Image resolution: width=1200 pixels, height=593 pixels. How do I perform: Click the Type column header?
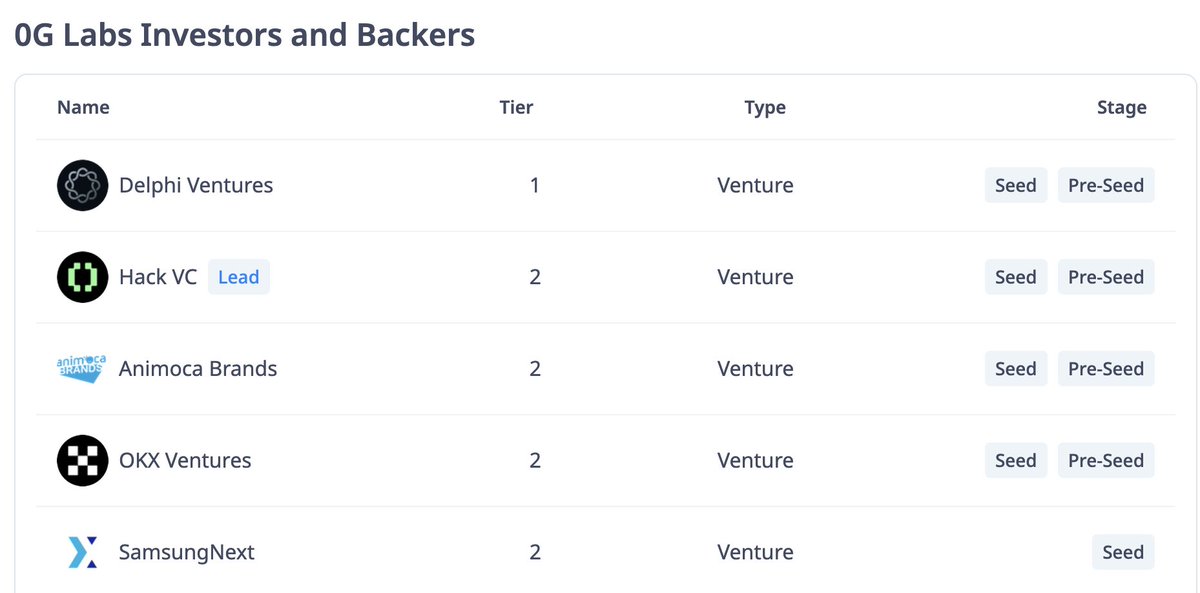(x=765, y=107)
